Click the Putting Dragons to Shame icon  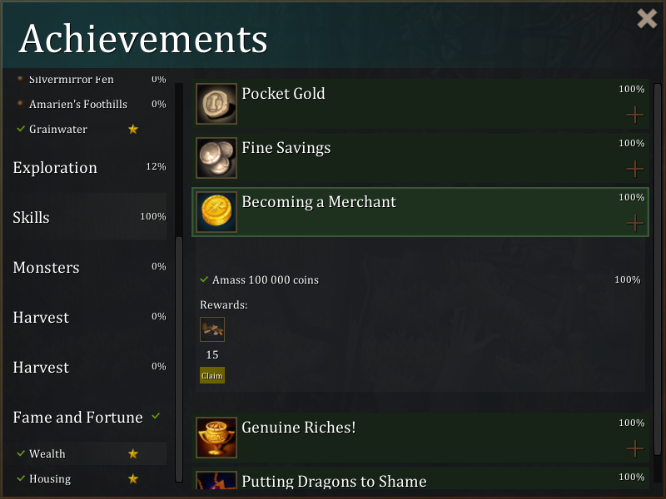pos(216,485)
